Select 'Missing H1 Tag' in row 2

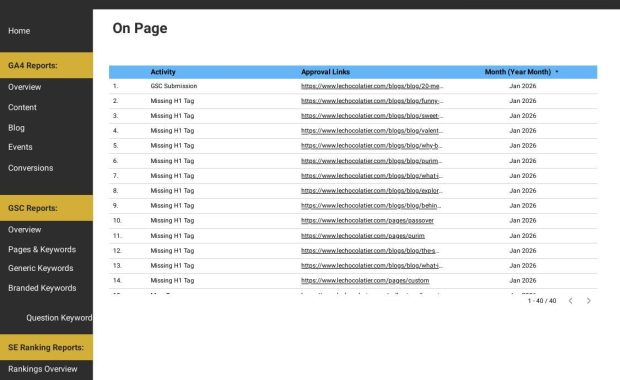172,101
